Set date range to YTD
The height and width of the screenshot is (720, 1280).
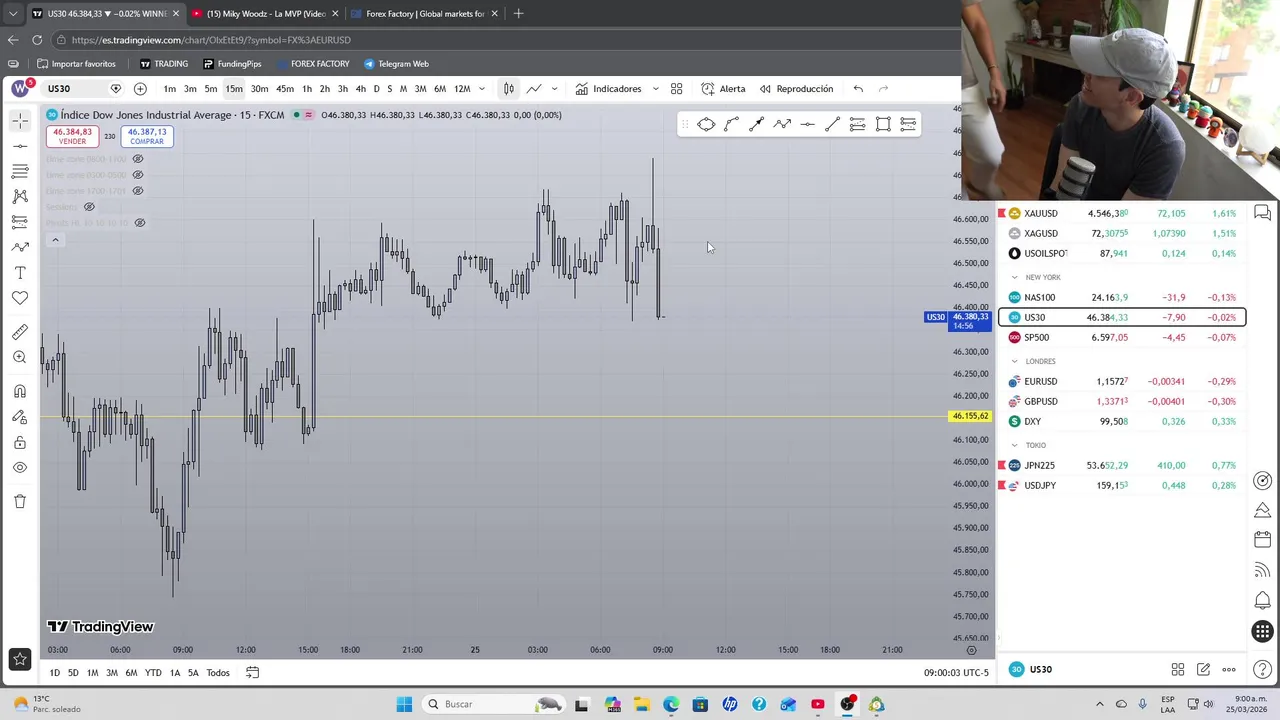tap(153, 673)
